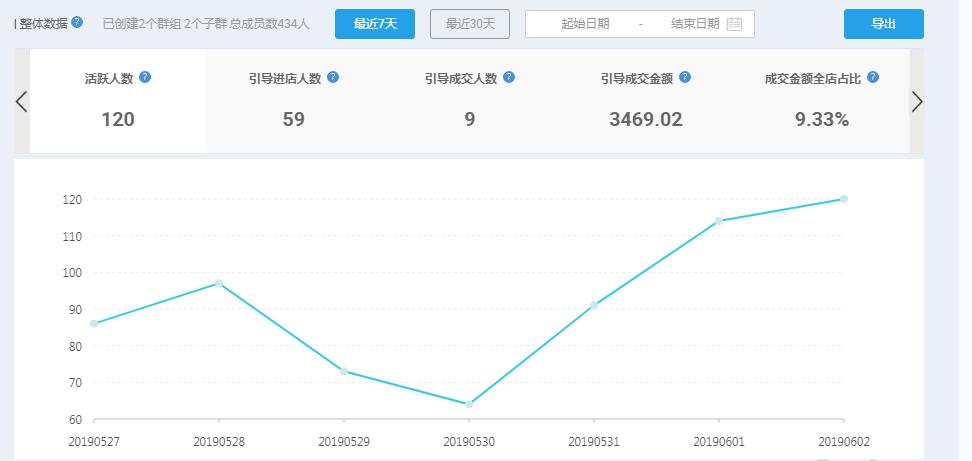Select the 最近30天 time range
This screenshot has height=461, width=972.
click(x=470, y=24)
